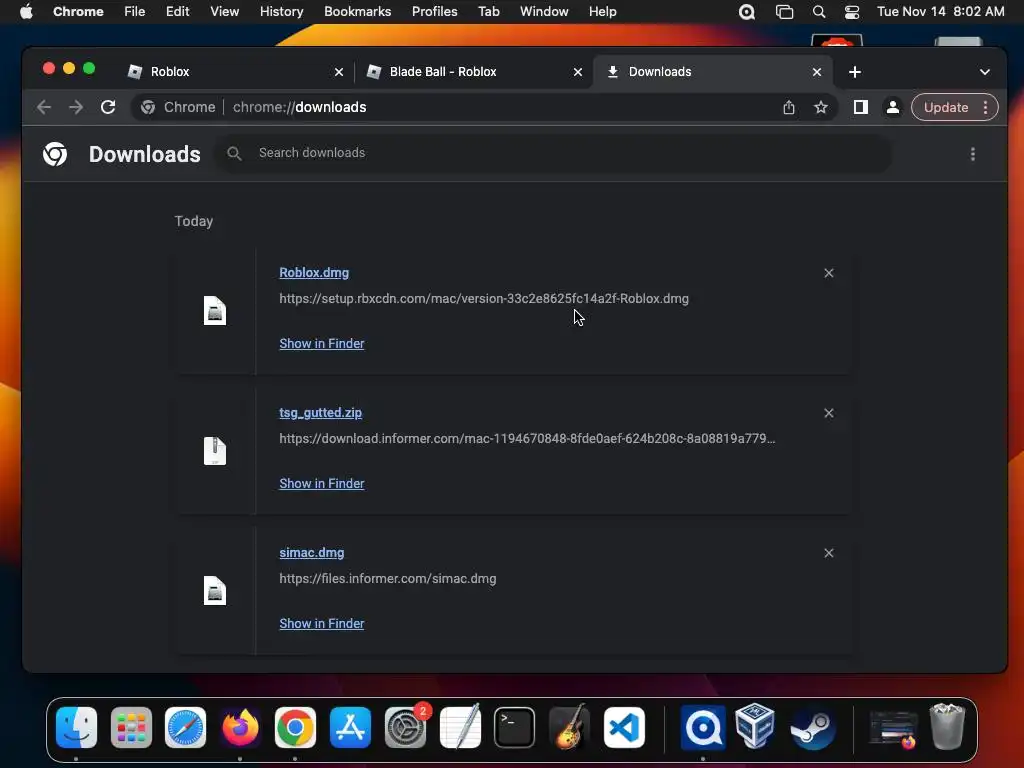
Task: Open the History menu
Action: coord(281,12)
